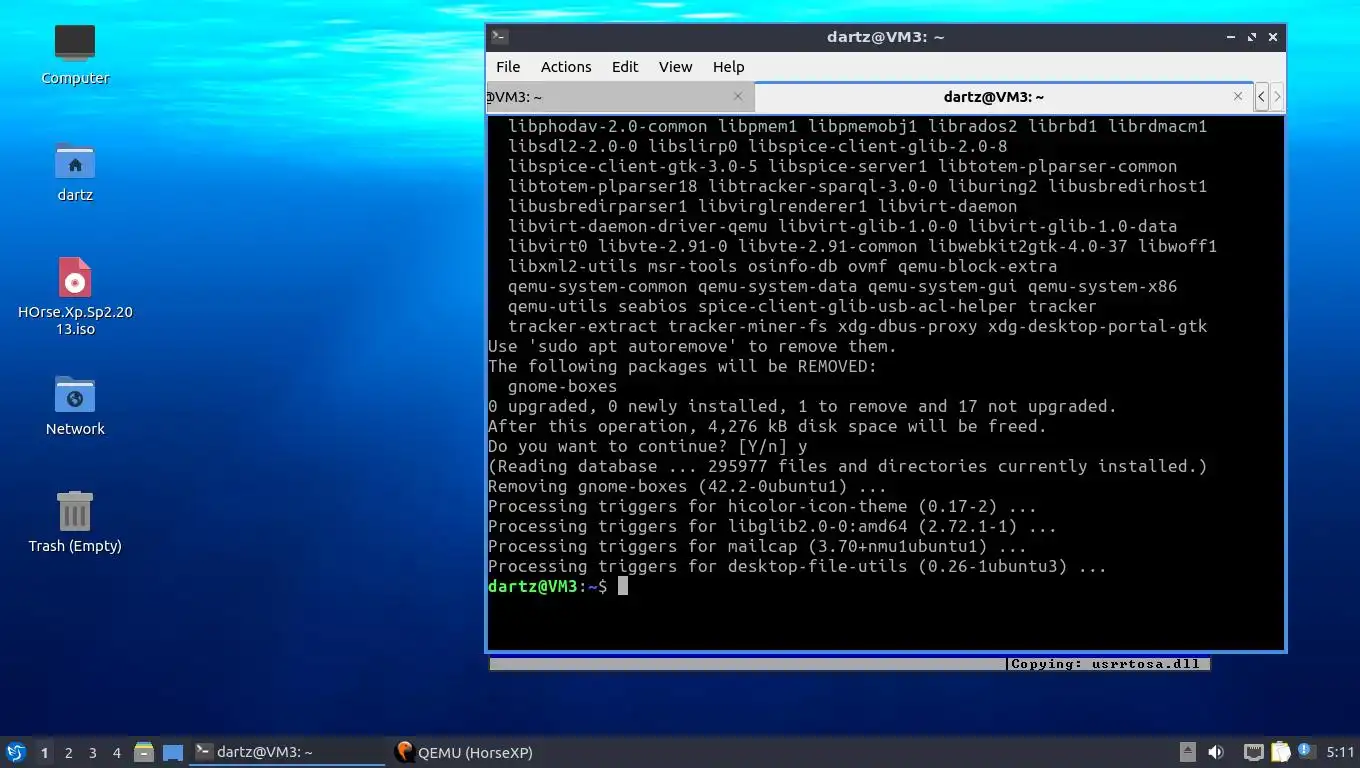Switch to the first @VM3: ~ tab

618,97
